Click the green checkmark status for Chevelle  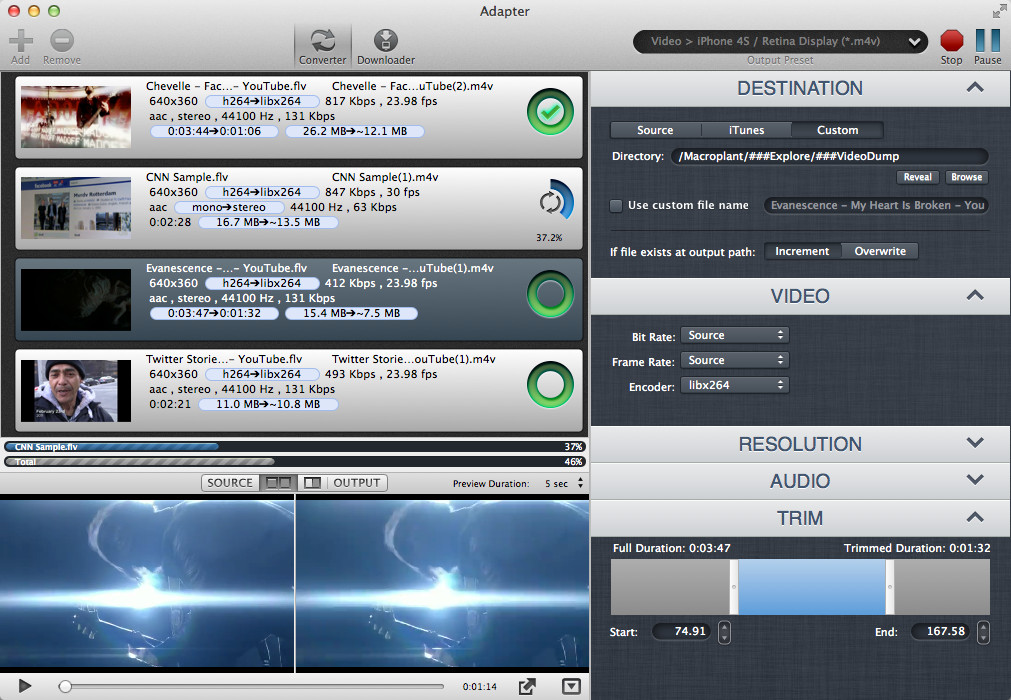(550, 112)
